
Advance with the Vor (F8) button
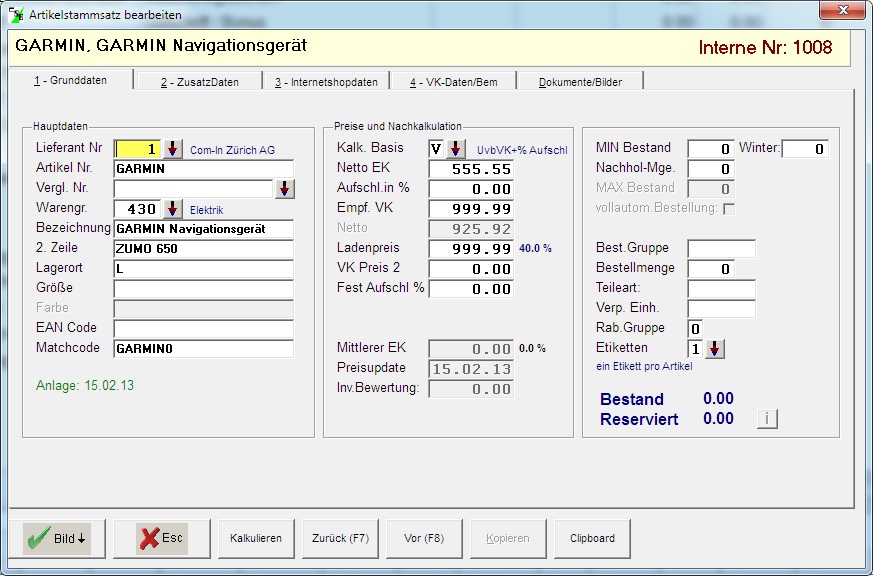424,538
